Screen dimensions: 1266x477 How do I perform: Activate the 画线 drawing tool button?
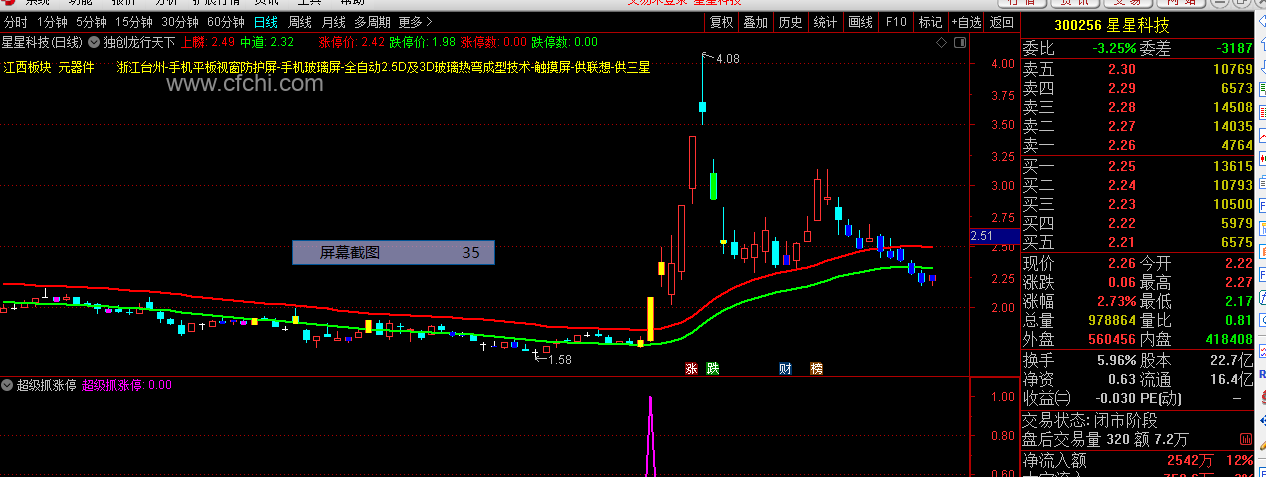[x=860, y=22]
